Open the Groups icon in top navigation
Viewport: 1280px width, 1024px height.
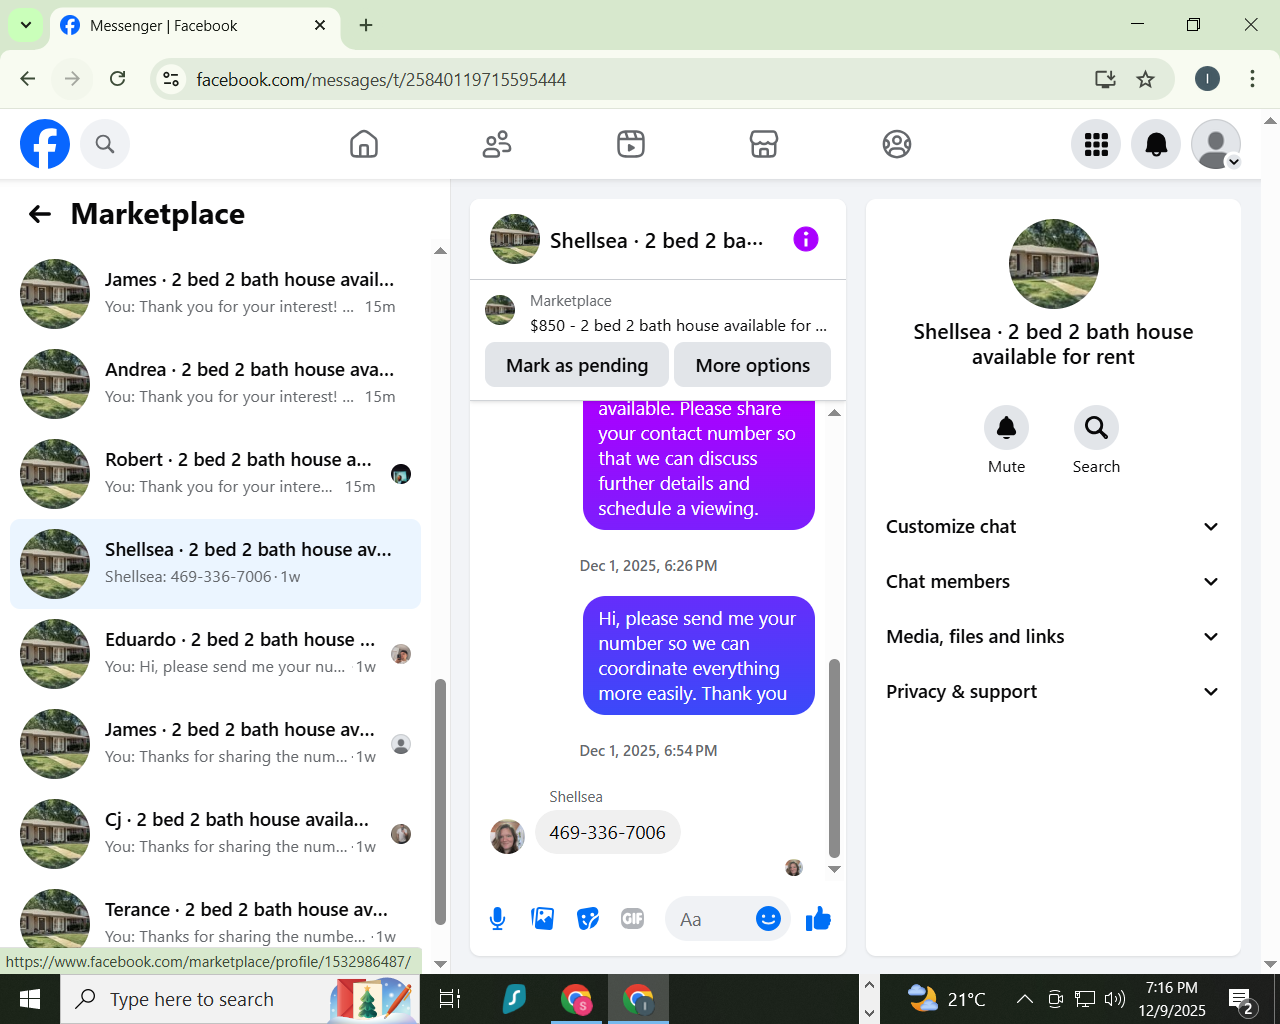[x=897, y=144]
